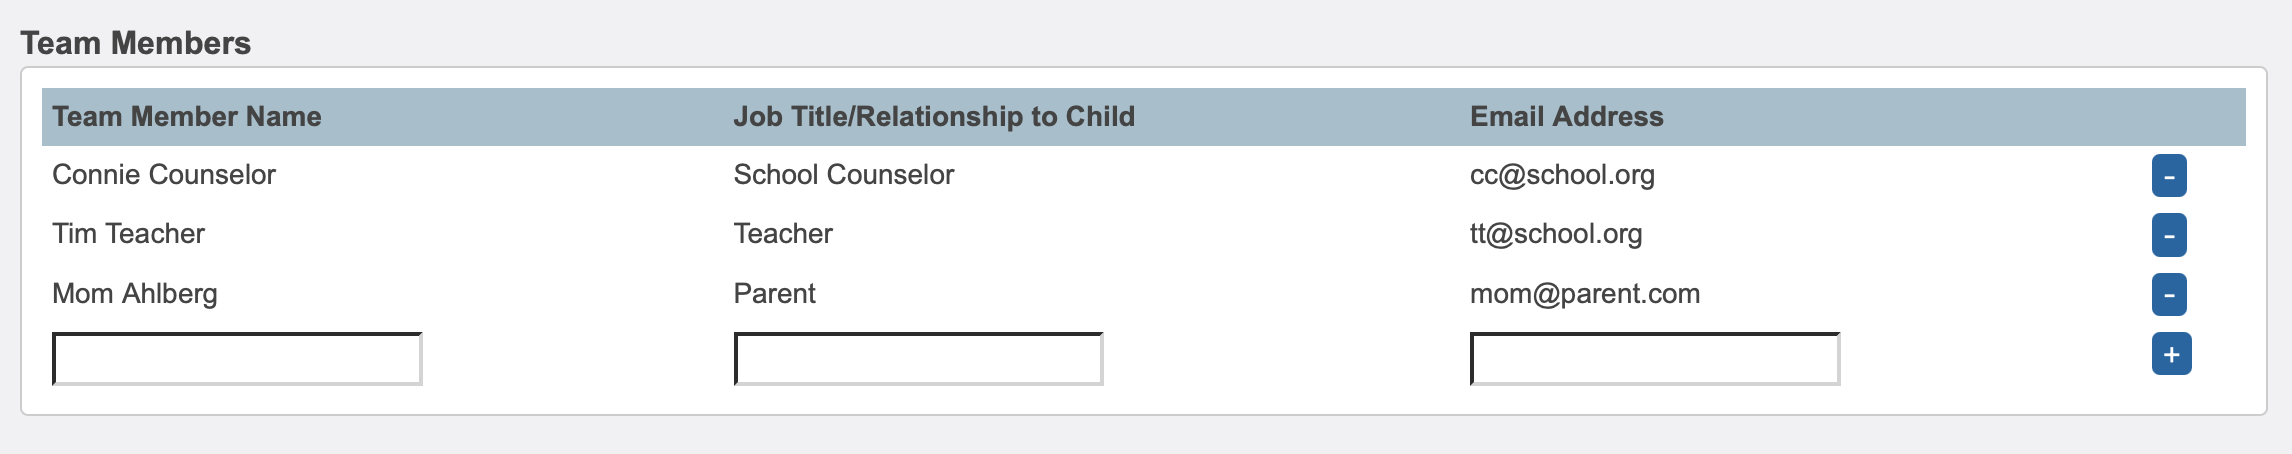This screenshot has height=454, width=2292.
Task: Click the mom@parent.com email address
Action: [1585, 294]
